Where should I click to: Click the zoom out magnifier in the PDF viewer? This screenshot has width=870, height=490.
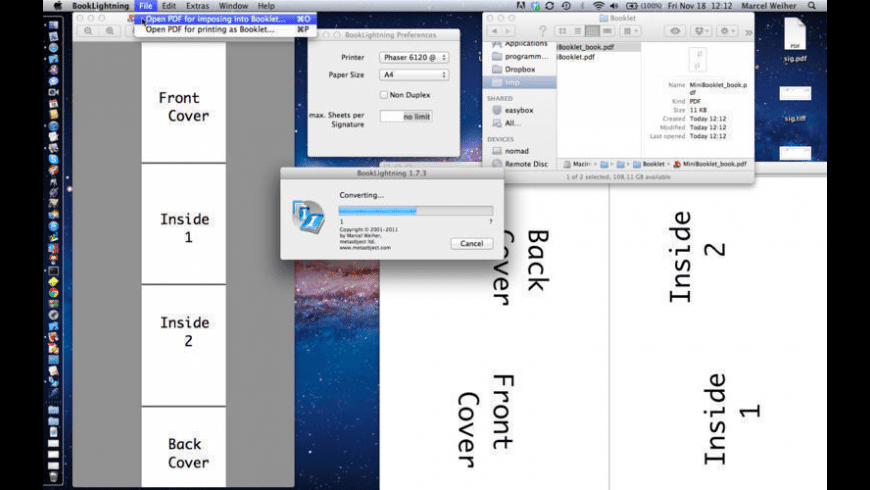pyautogui.click(x=88, y=31)
